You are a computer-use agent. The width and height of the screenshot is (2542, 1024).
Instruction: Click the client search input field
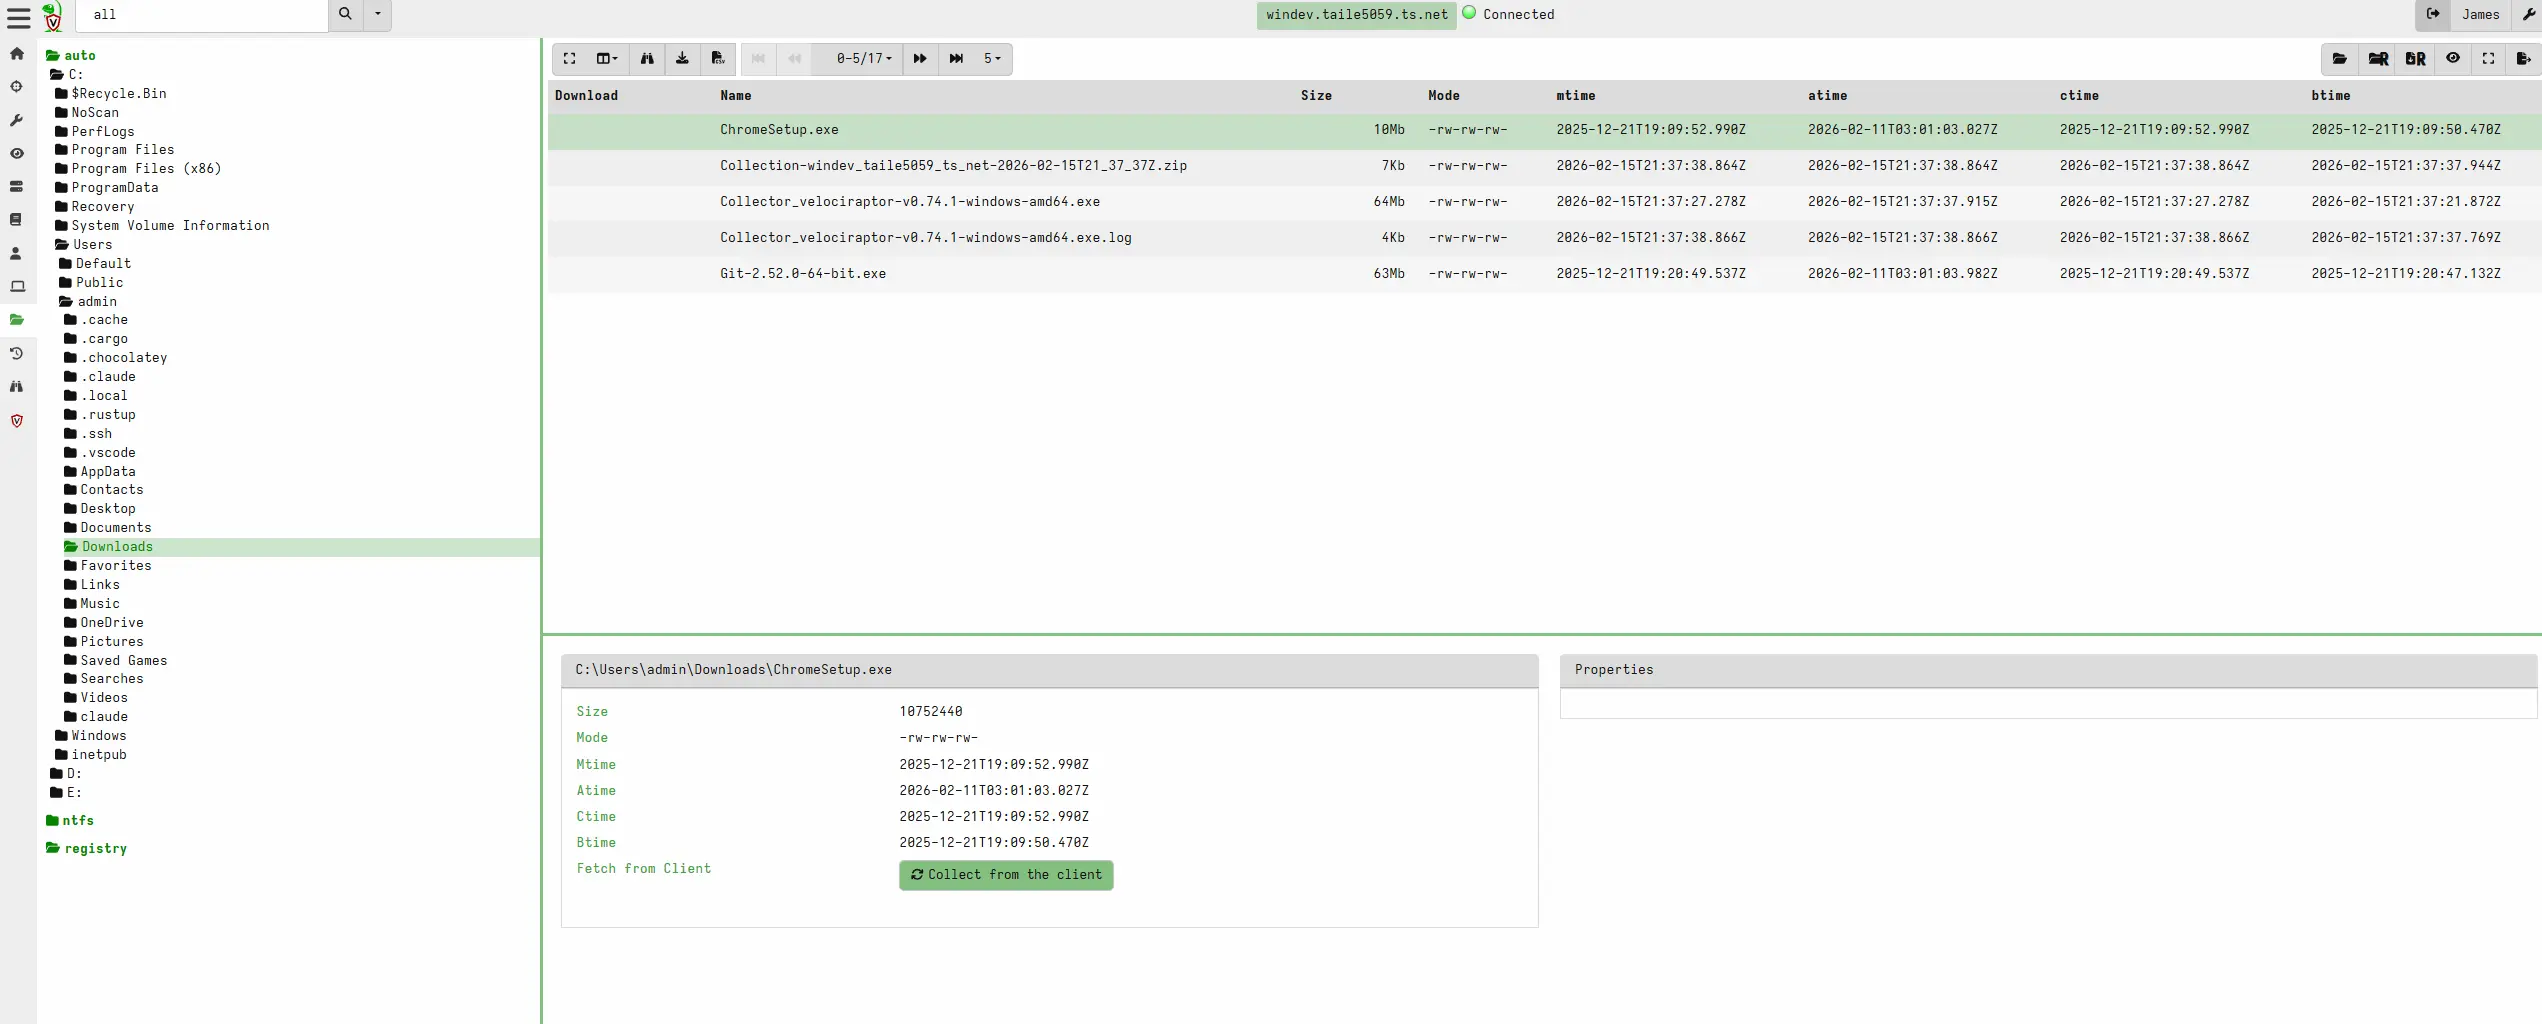tap(202, 15)
